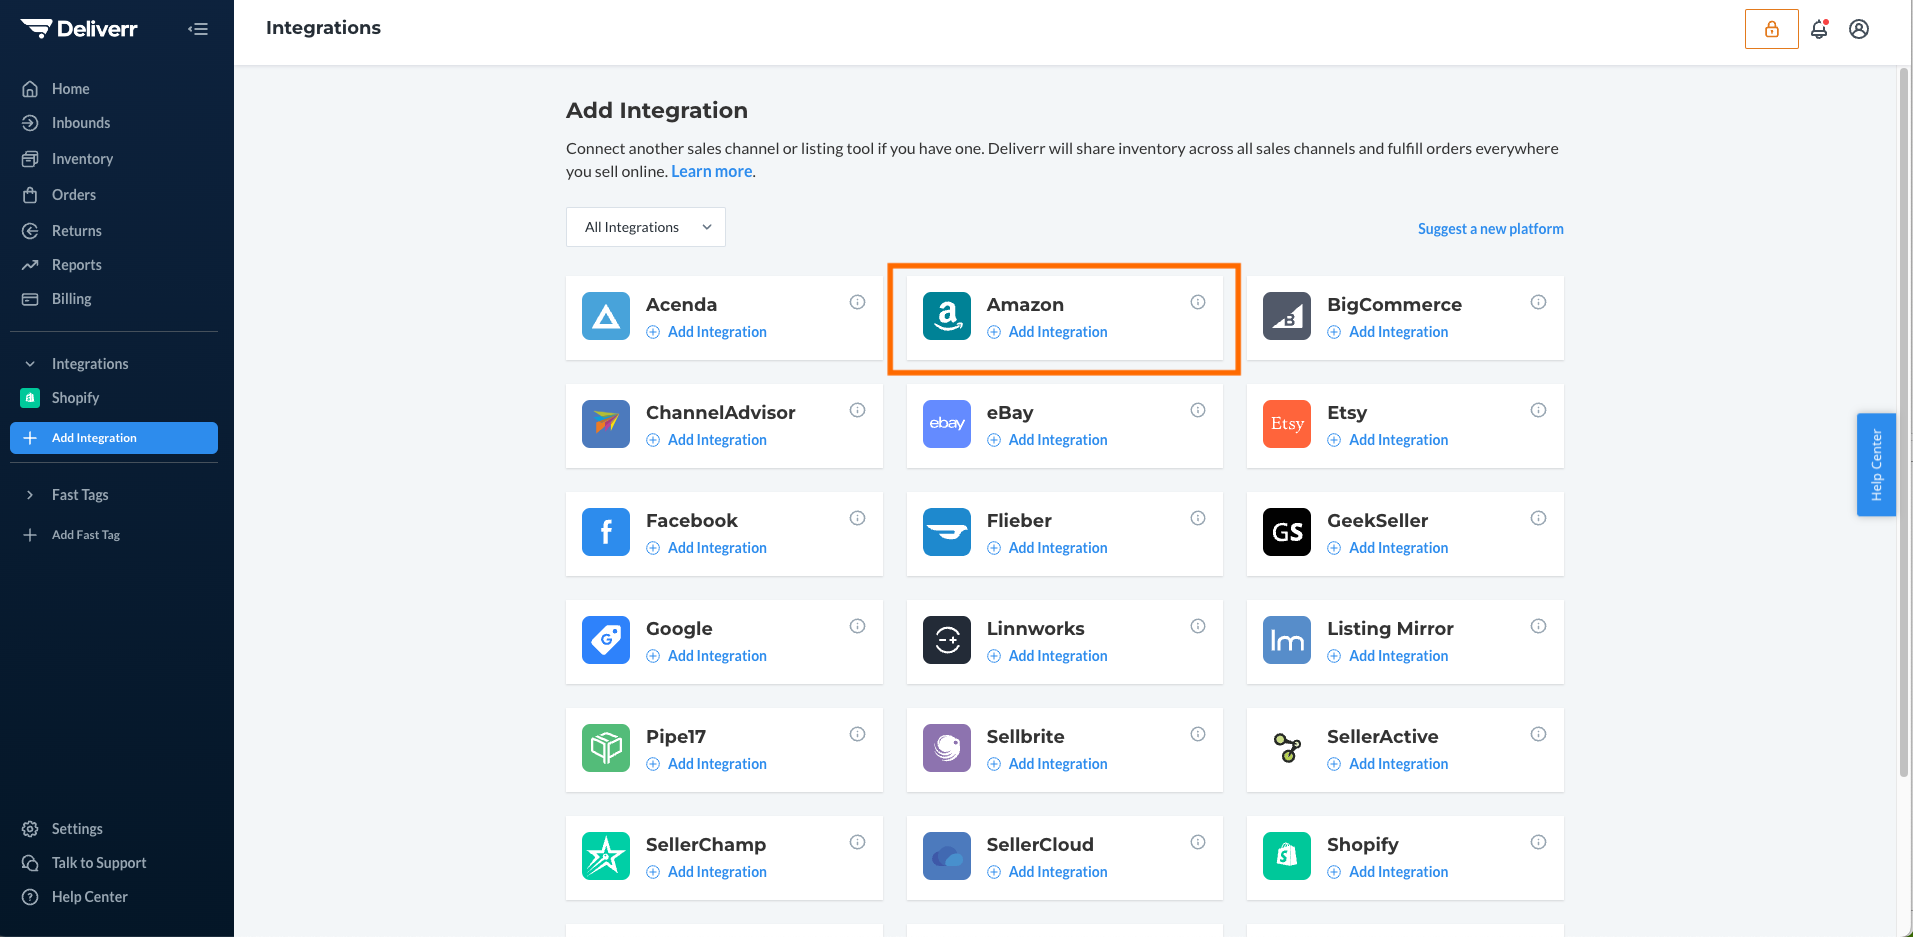
Task: Click Add Integration under BigCommerce
Action: (x=1388, y=332)
